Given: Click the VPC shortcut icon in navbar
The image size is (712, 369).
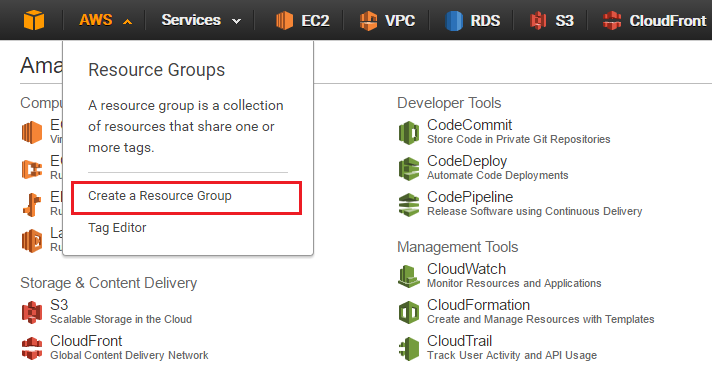Looking at the screenshot, I should point(368,20).
